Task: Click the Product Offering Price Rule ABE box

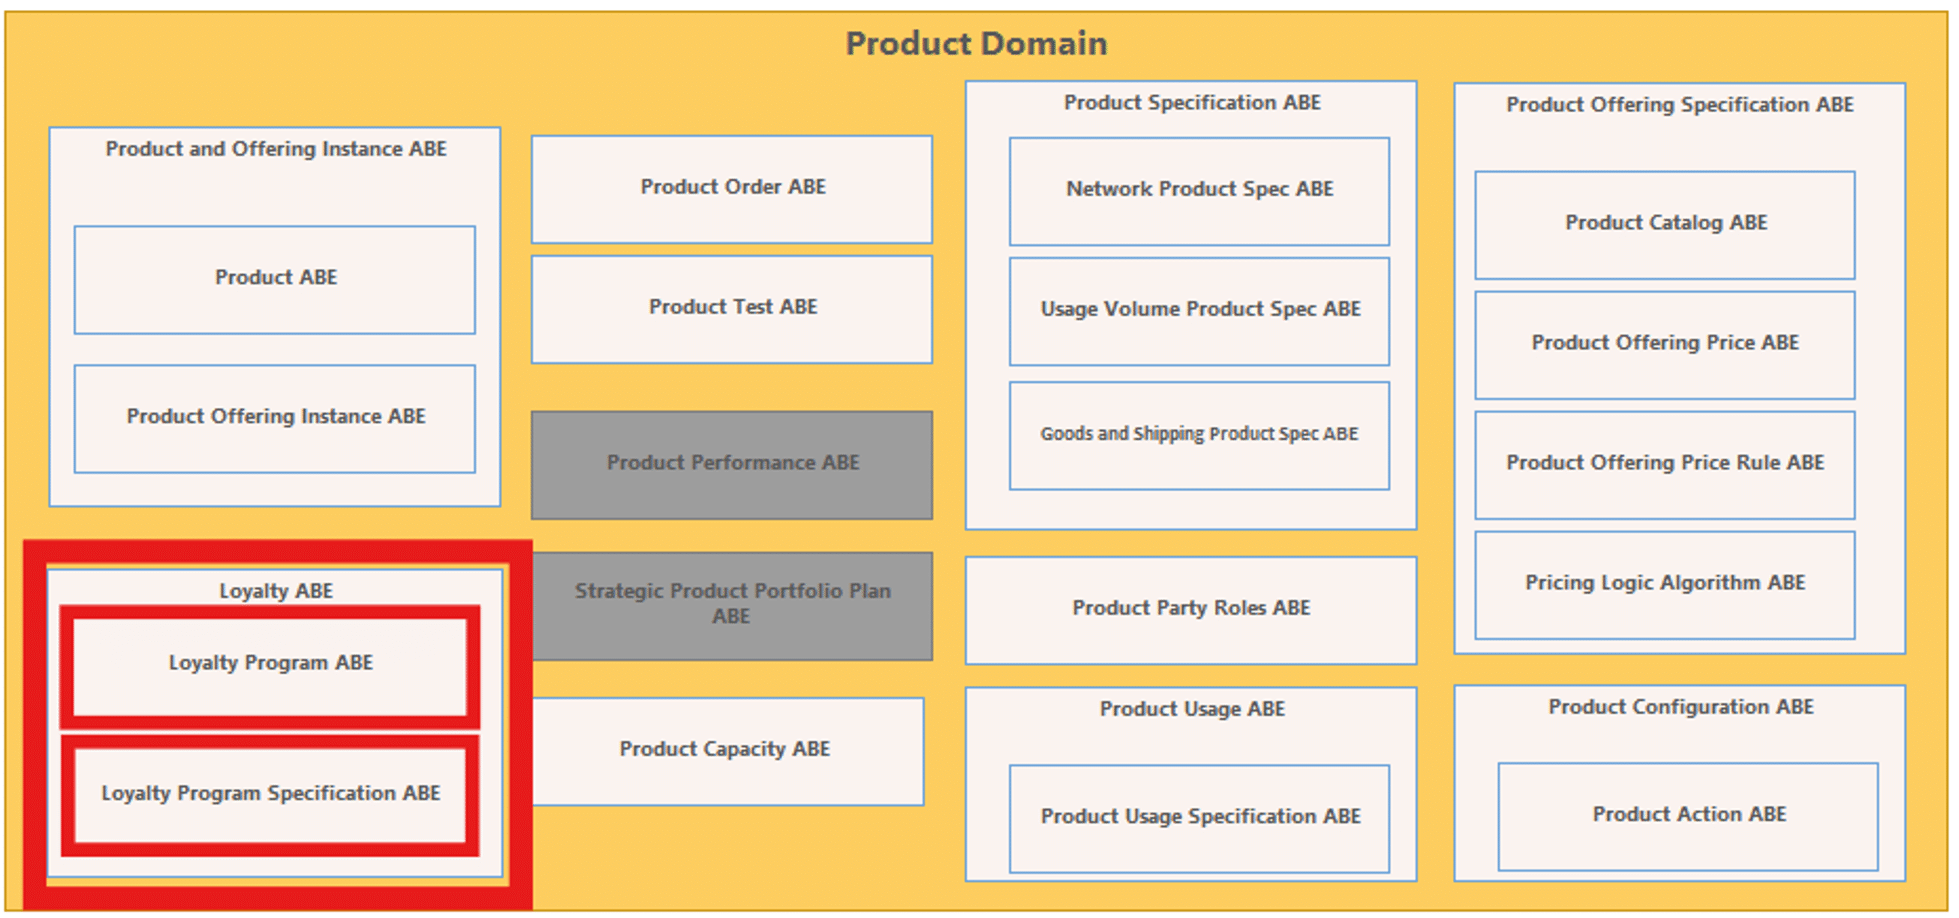Action: click(x=1665, y=465)
